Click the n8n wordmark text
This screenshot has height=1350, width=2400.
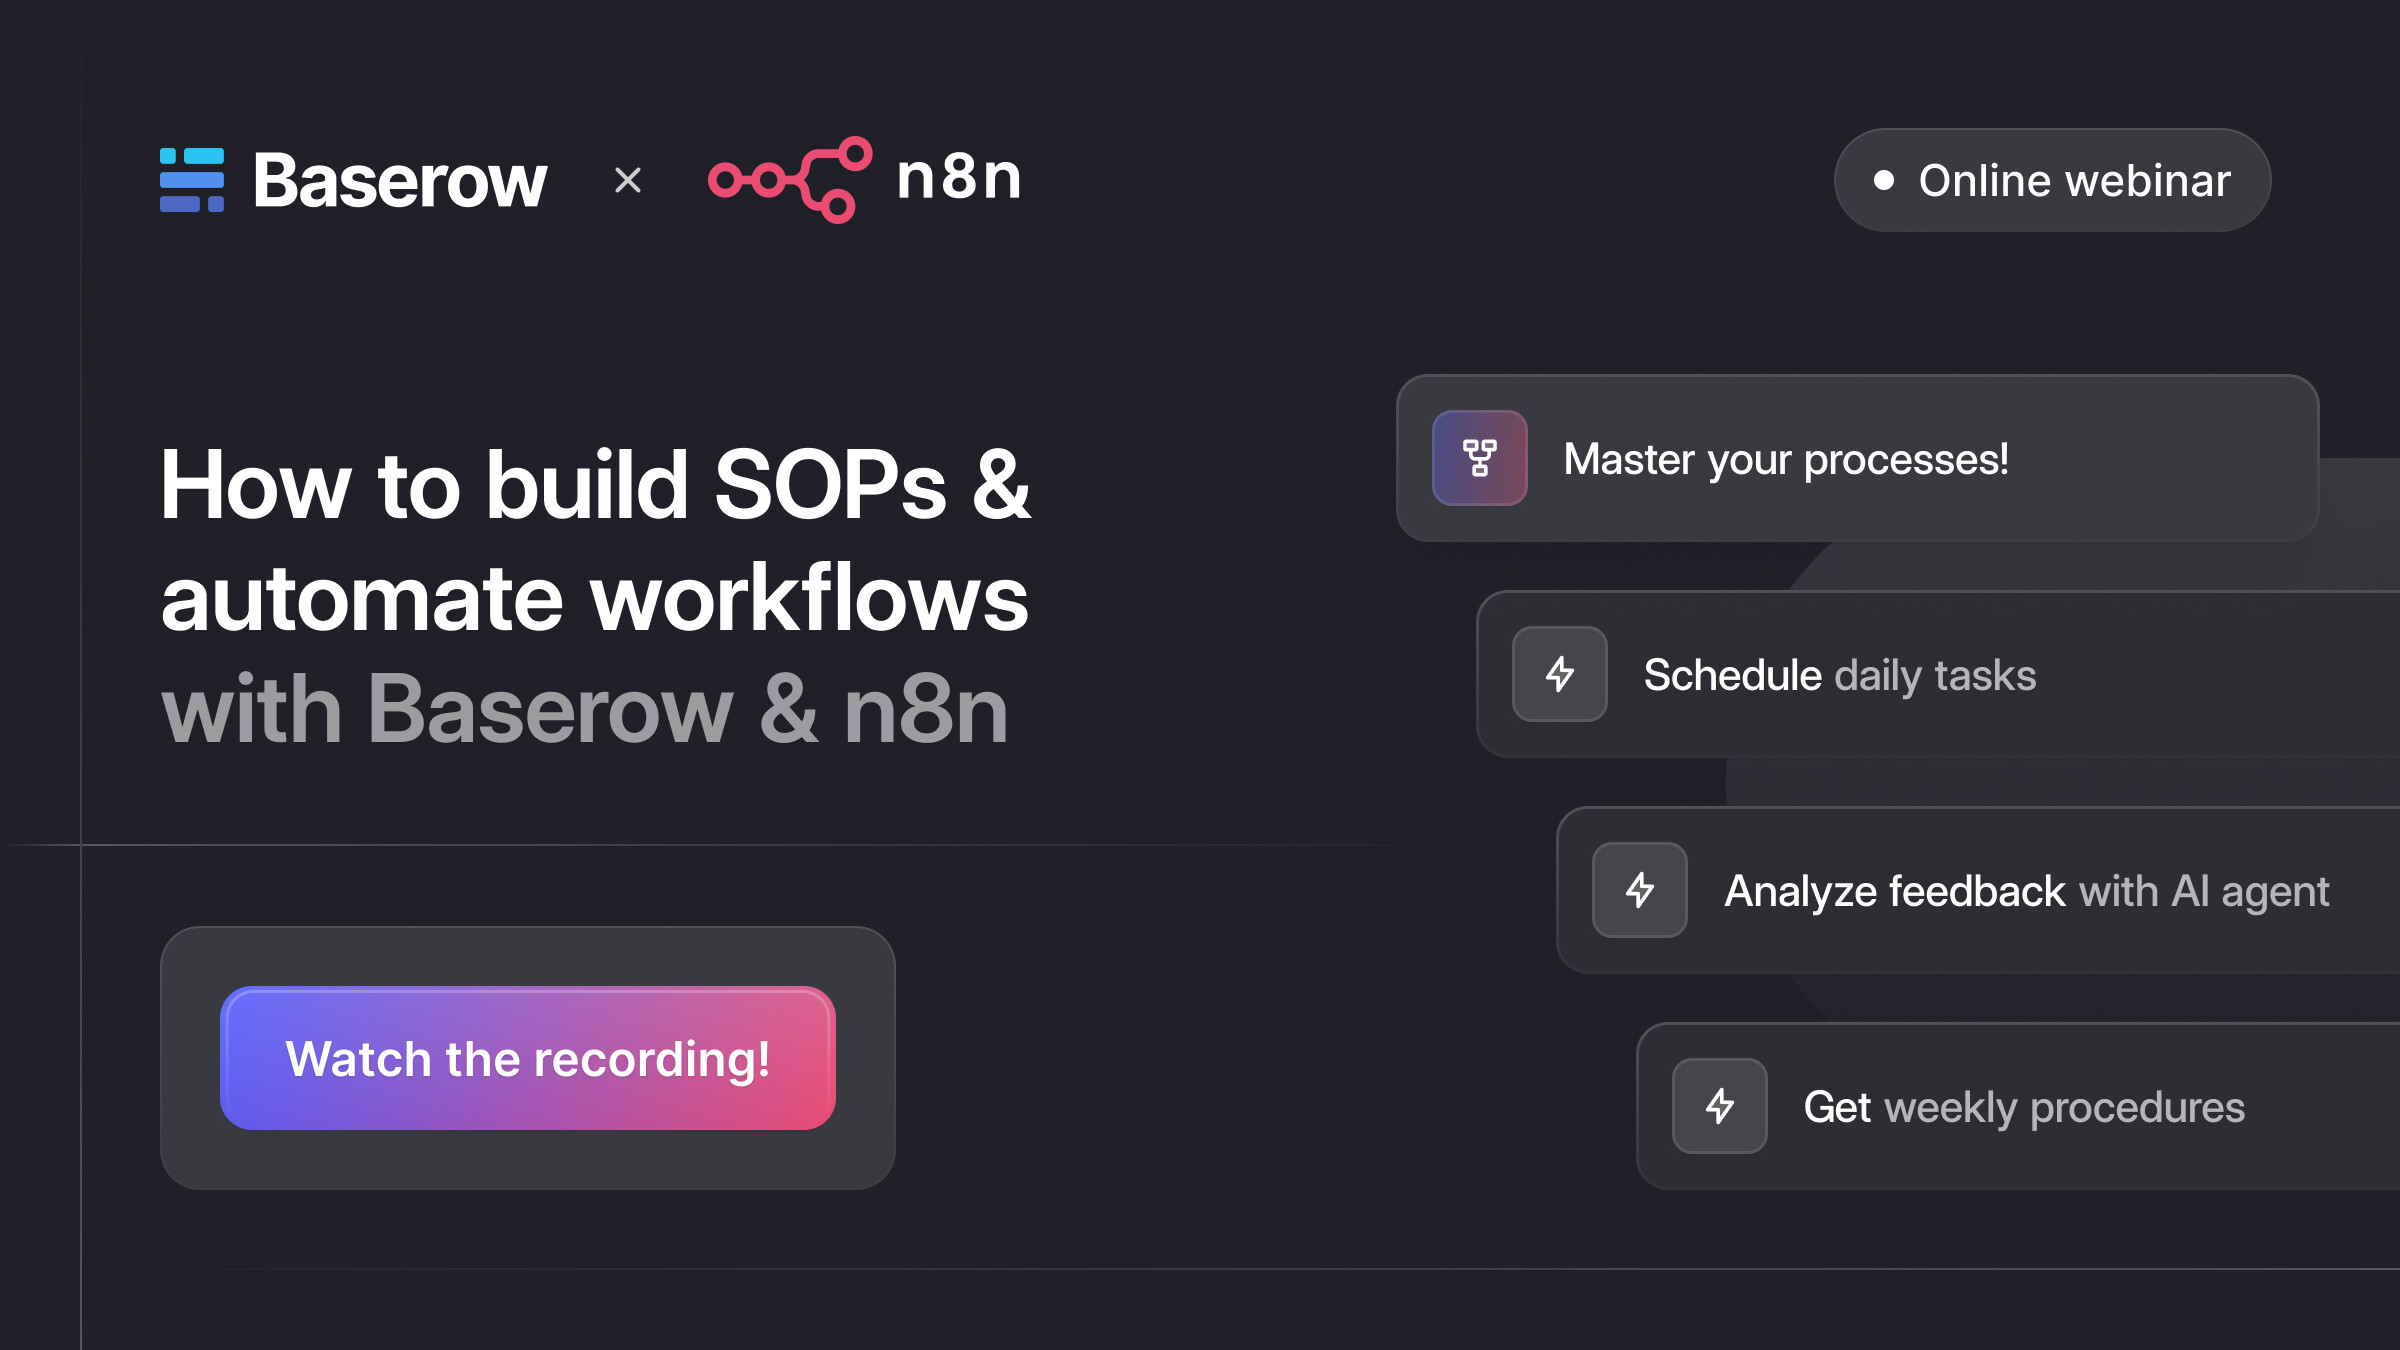point(959,178)
